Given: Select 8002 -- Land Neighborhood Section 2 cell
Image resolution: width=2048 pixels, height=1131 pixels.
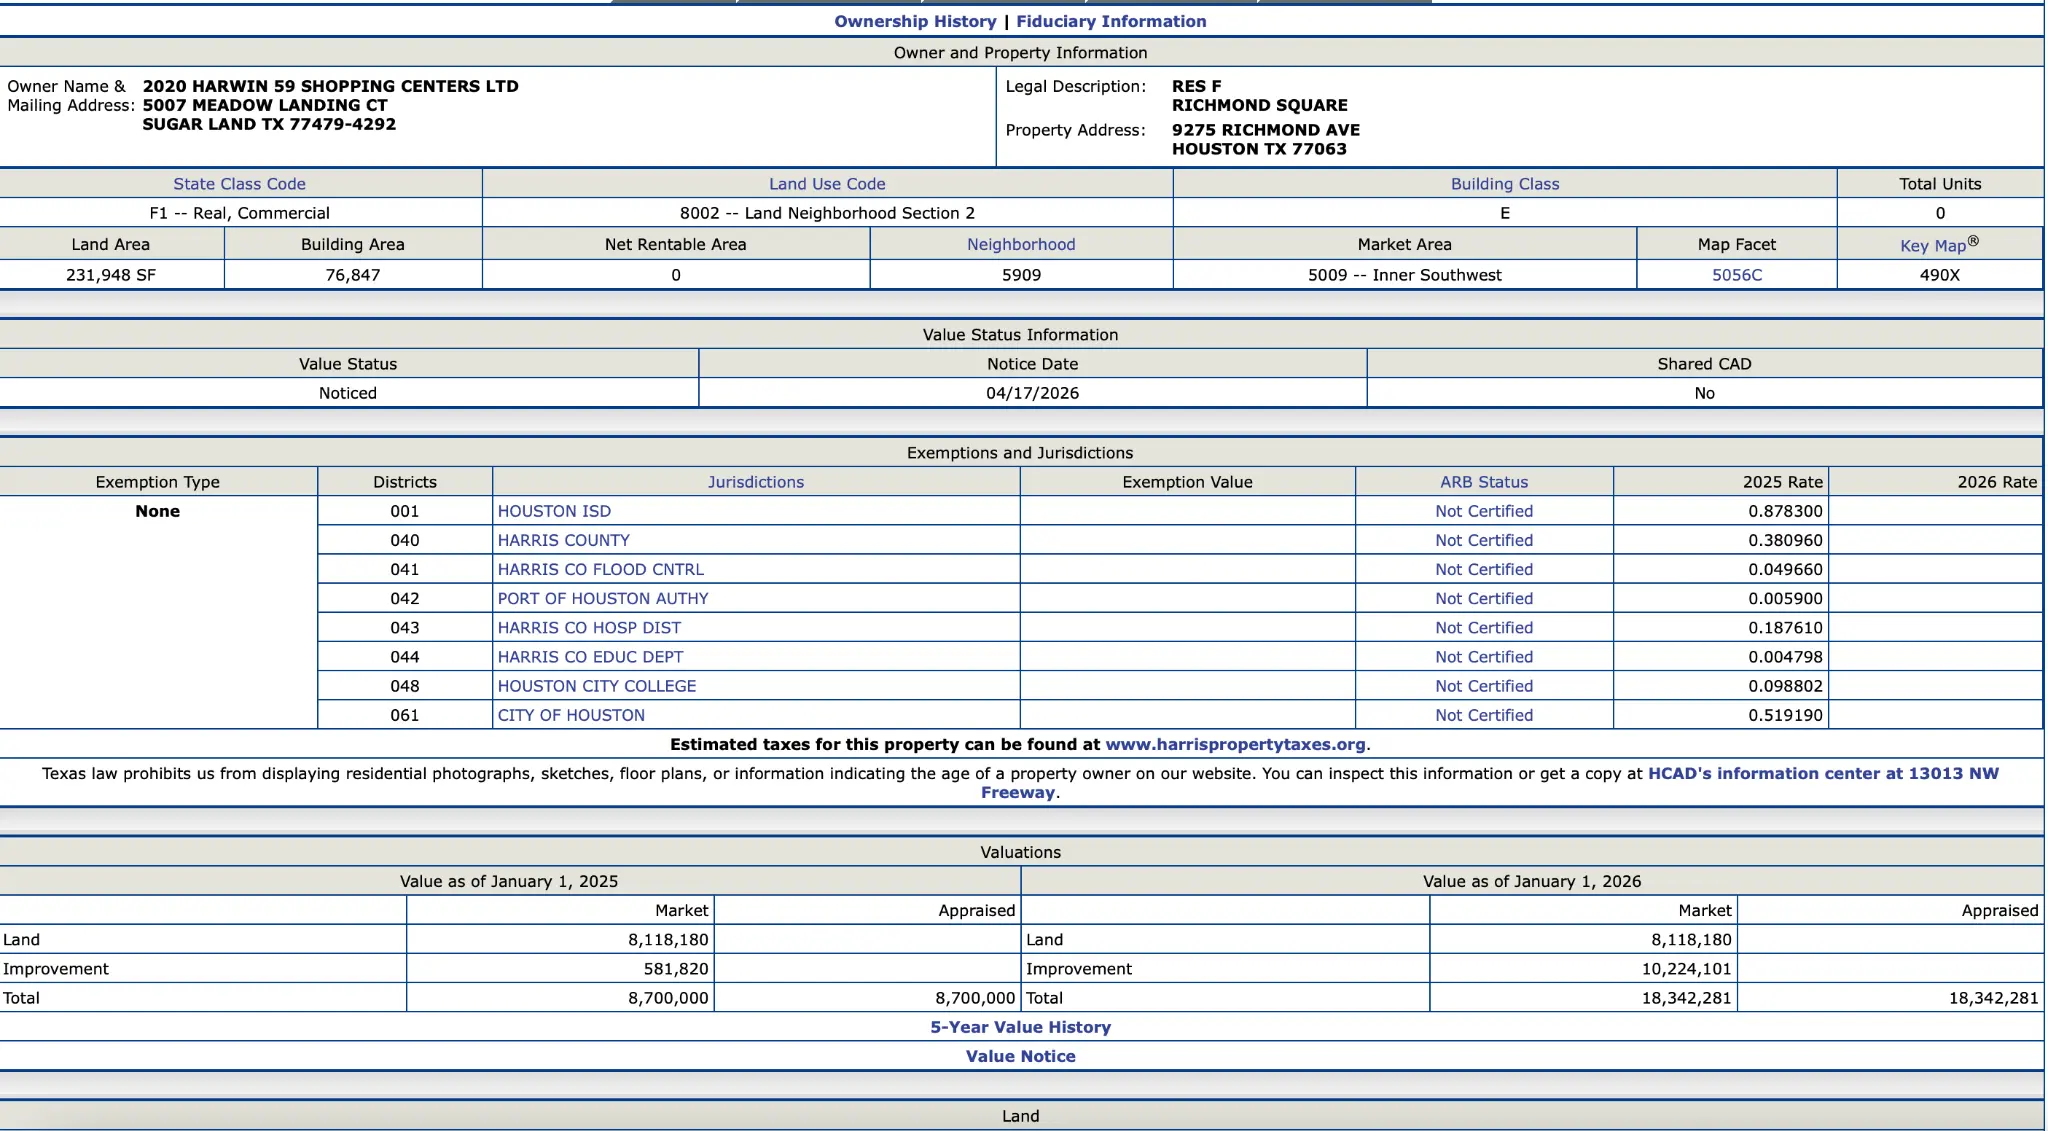Looking at the screenshot, I should coord(827,213).
